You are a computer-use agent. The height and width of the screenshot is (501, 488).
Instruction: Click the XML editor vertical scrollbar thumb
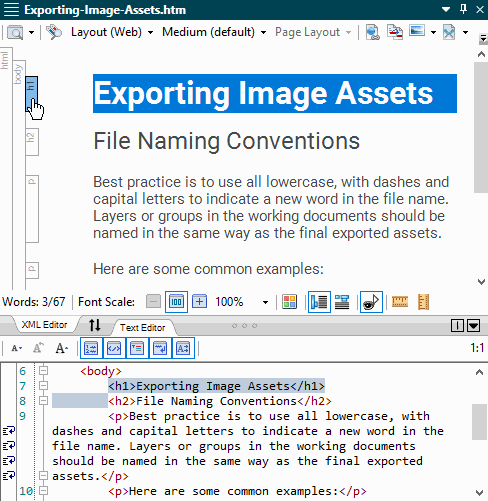pyautogui.click(x=481, y=127)
